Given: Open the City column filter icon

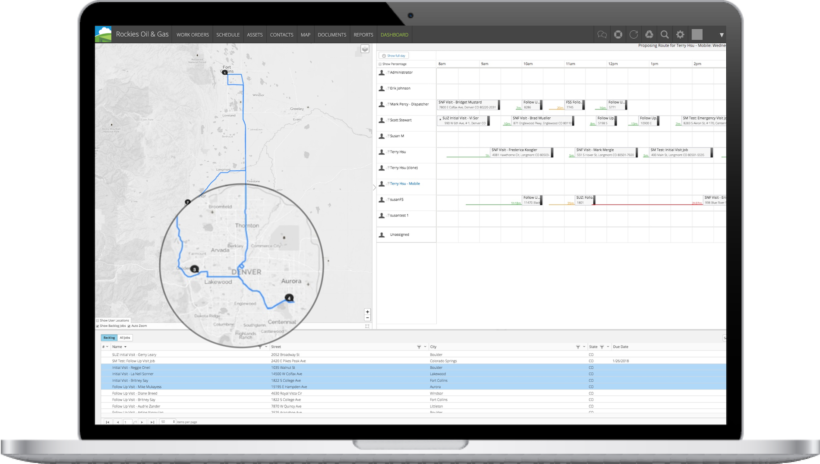Looking at the screenshot, I should click(x=578, y=347).
